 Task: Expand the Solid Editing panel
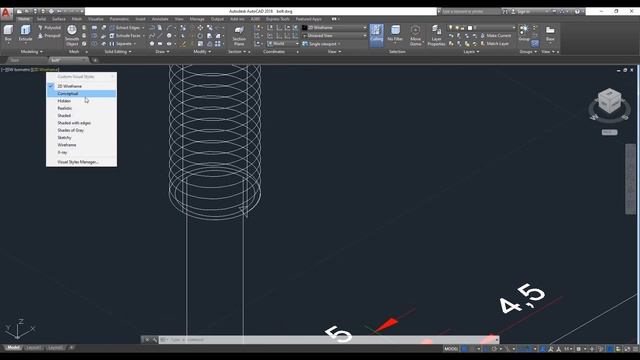point(118,52)
